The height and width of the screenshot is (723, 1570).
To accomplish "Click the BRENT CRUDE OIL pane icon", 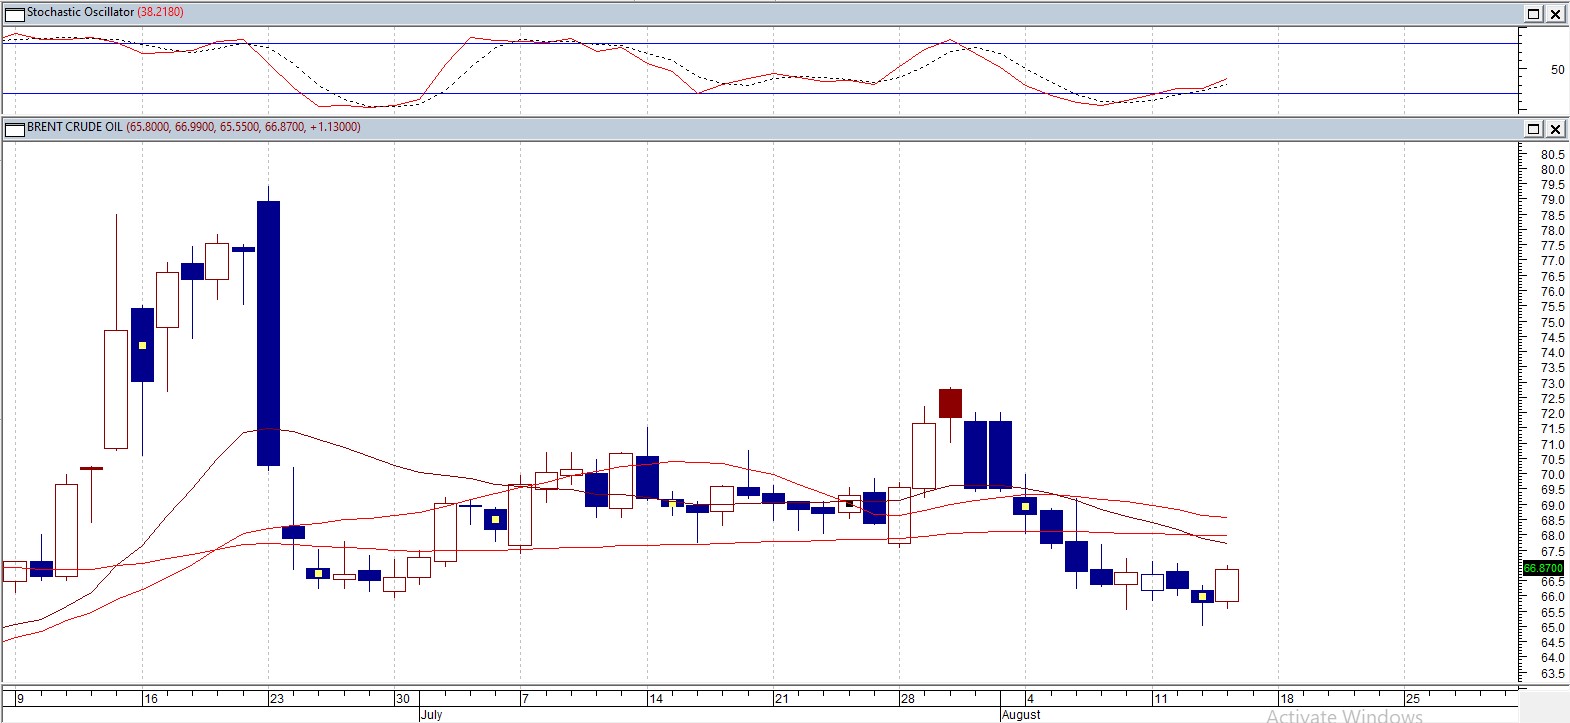I will (15, 128).
